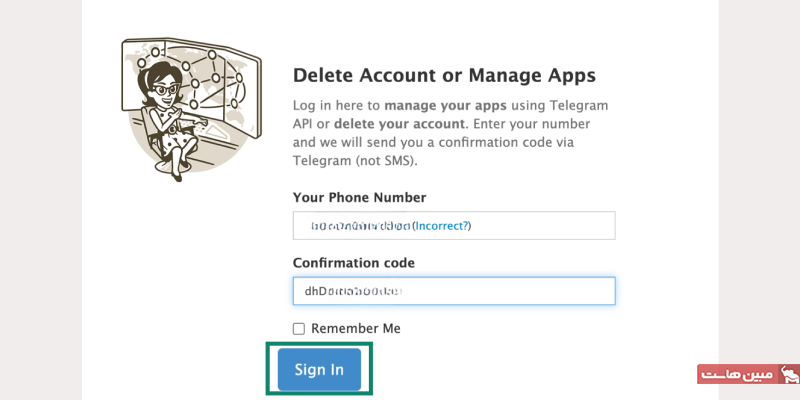Viewport: 800px width, 400px height.
Task: Click the woman's face with glasses
Action: point(163,90)
